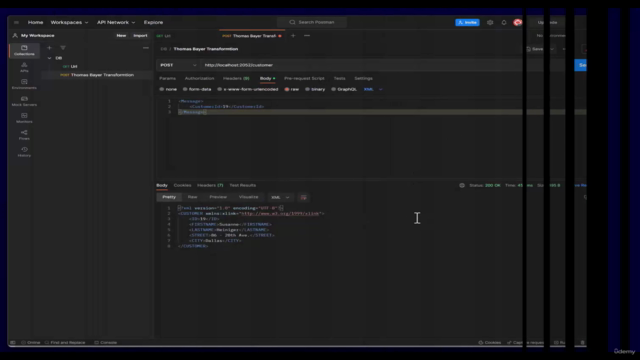
Task: Open the APIs sidebar panel
Action: pyautogui.click(x=24, y=67)
